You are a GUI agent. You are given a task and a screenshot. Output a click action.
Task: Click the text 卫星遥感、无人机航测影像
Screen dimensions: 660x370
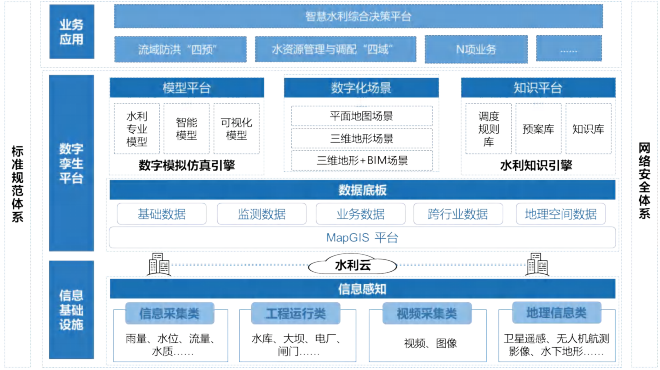click(556, 344)
